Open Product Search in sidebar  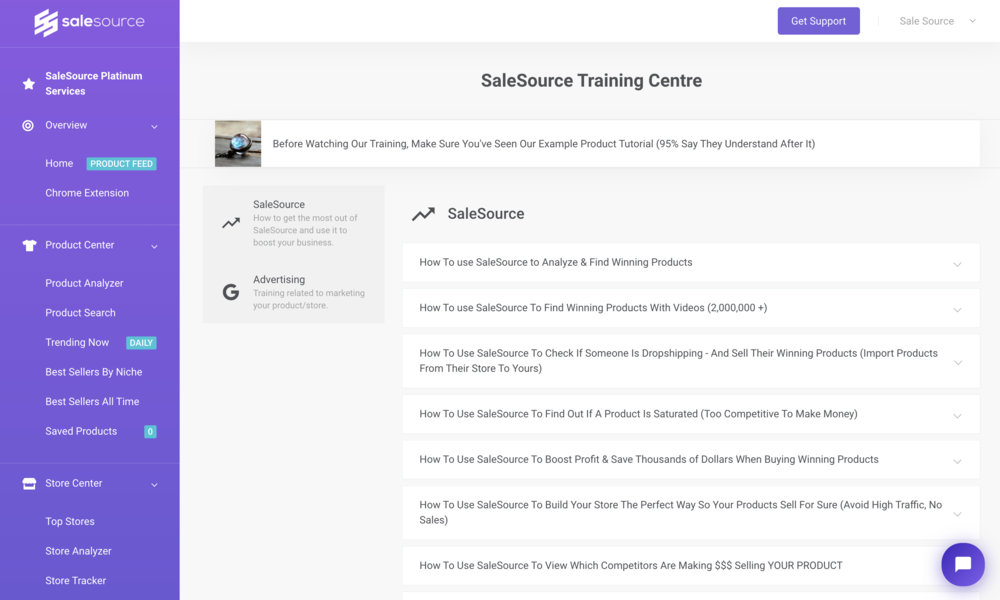tap(80, 313)
